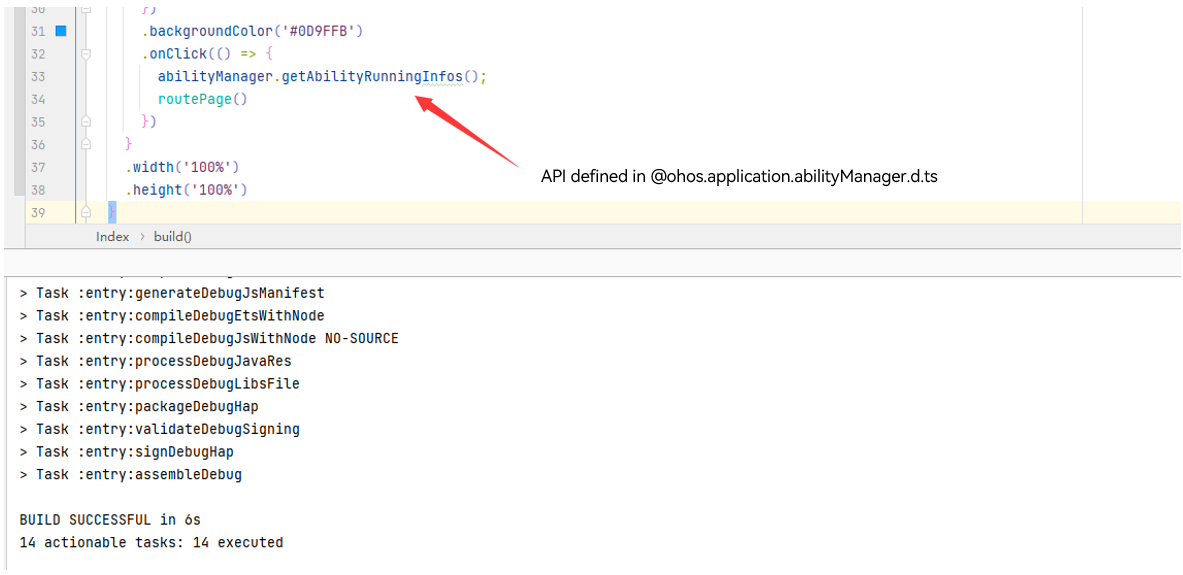Collapse the onClick block at line 32
The height and width of the screenshot is (575, 1183).
pos(86,54)
